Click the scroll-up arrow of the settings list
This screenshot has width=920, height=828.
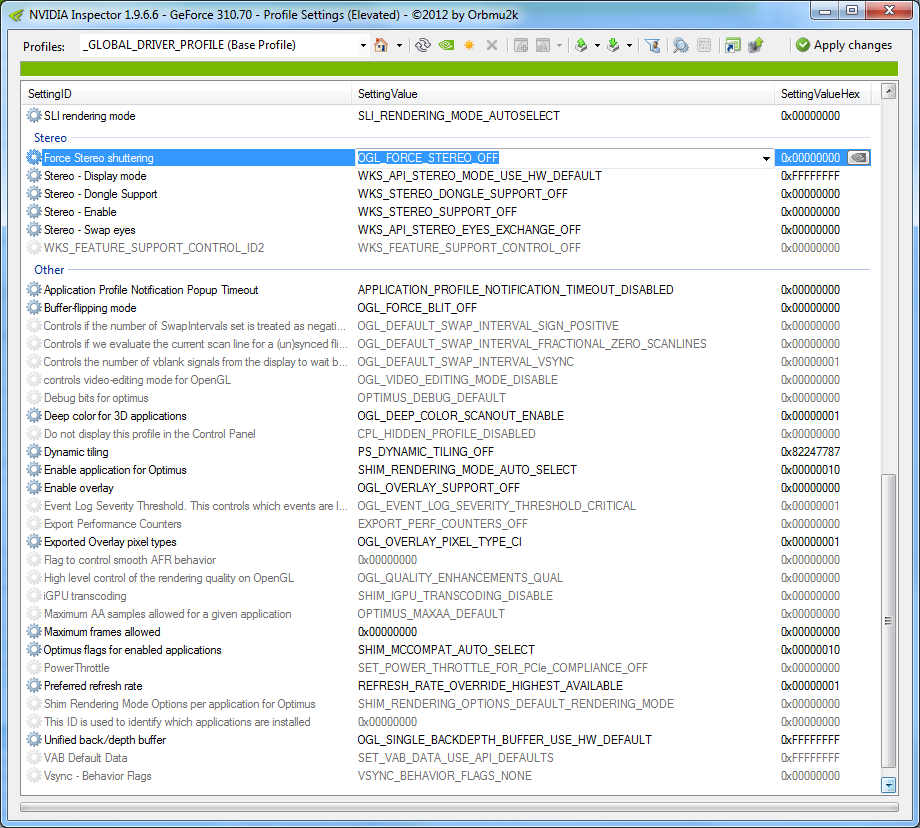point(888,91)
